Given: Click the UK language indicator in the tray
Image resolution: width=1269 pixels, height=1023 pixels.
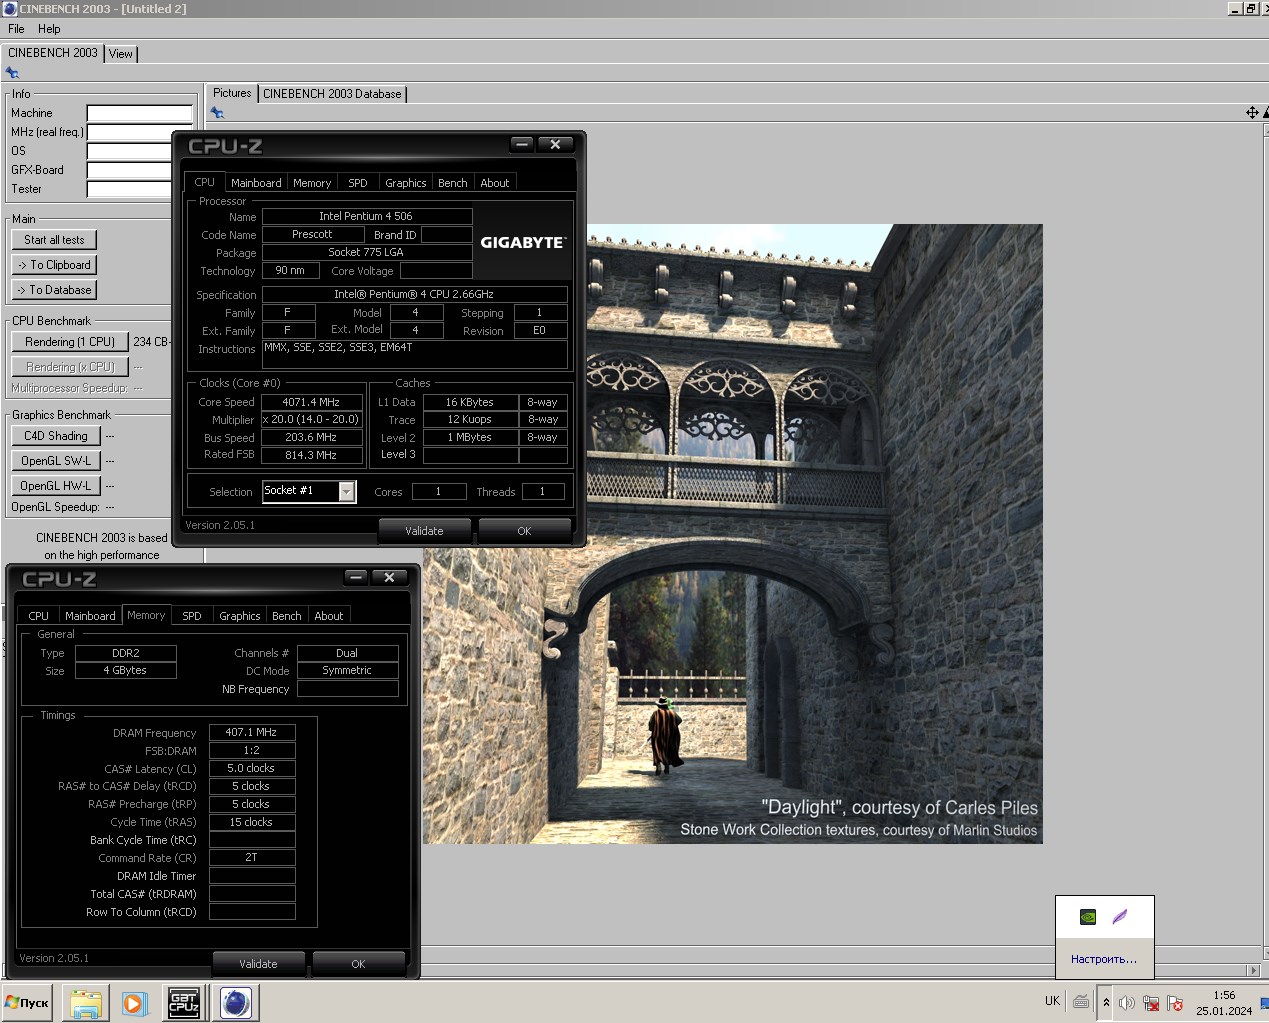Looking at the screenshot, I should click(x=1052, y=1001).
